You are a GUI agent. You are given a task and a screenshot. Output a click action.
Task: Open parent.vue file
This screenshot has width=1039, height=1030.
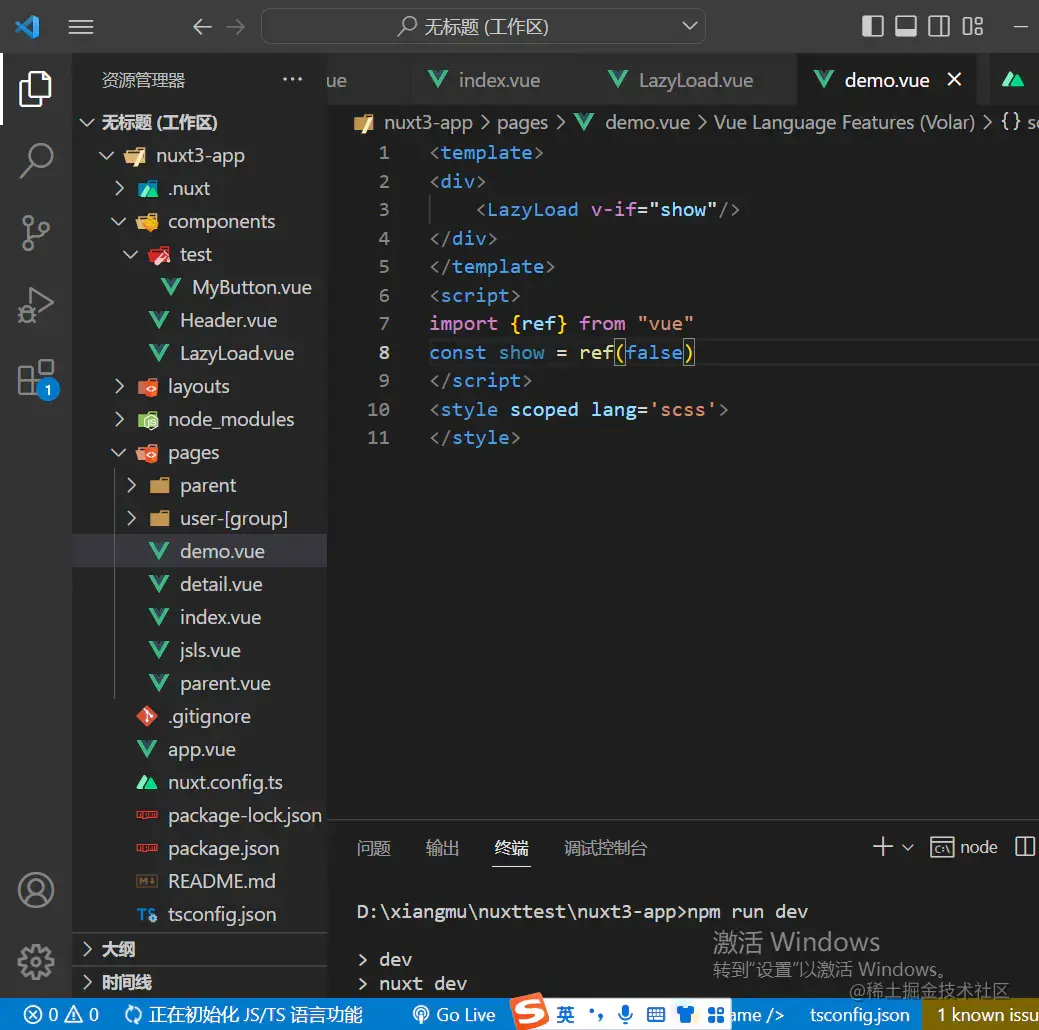200,684
